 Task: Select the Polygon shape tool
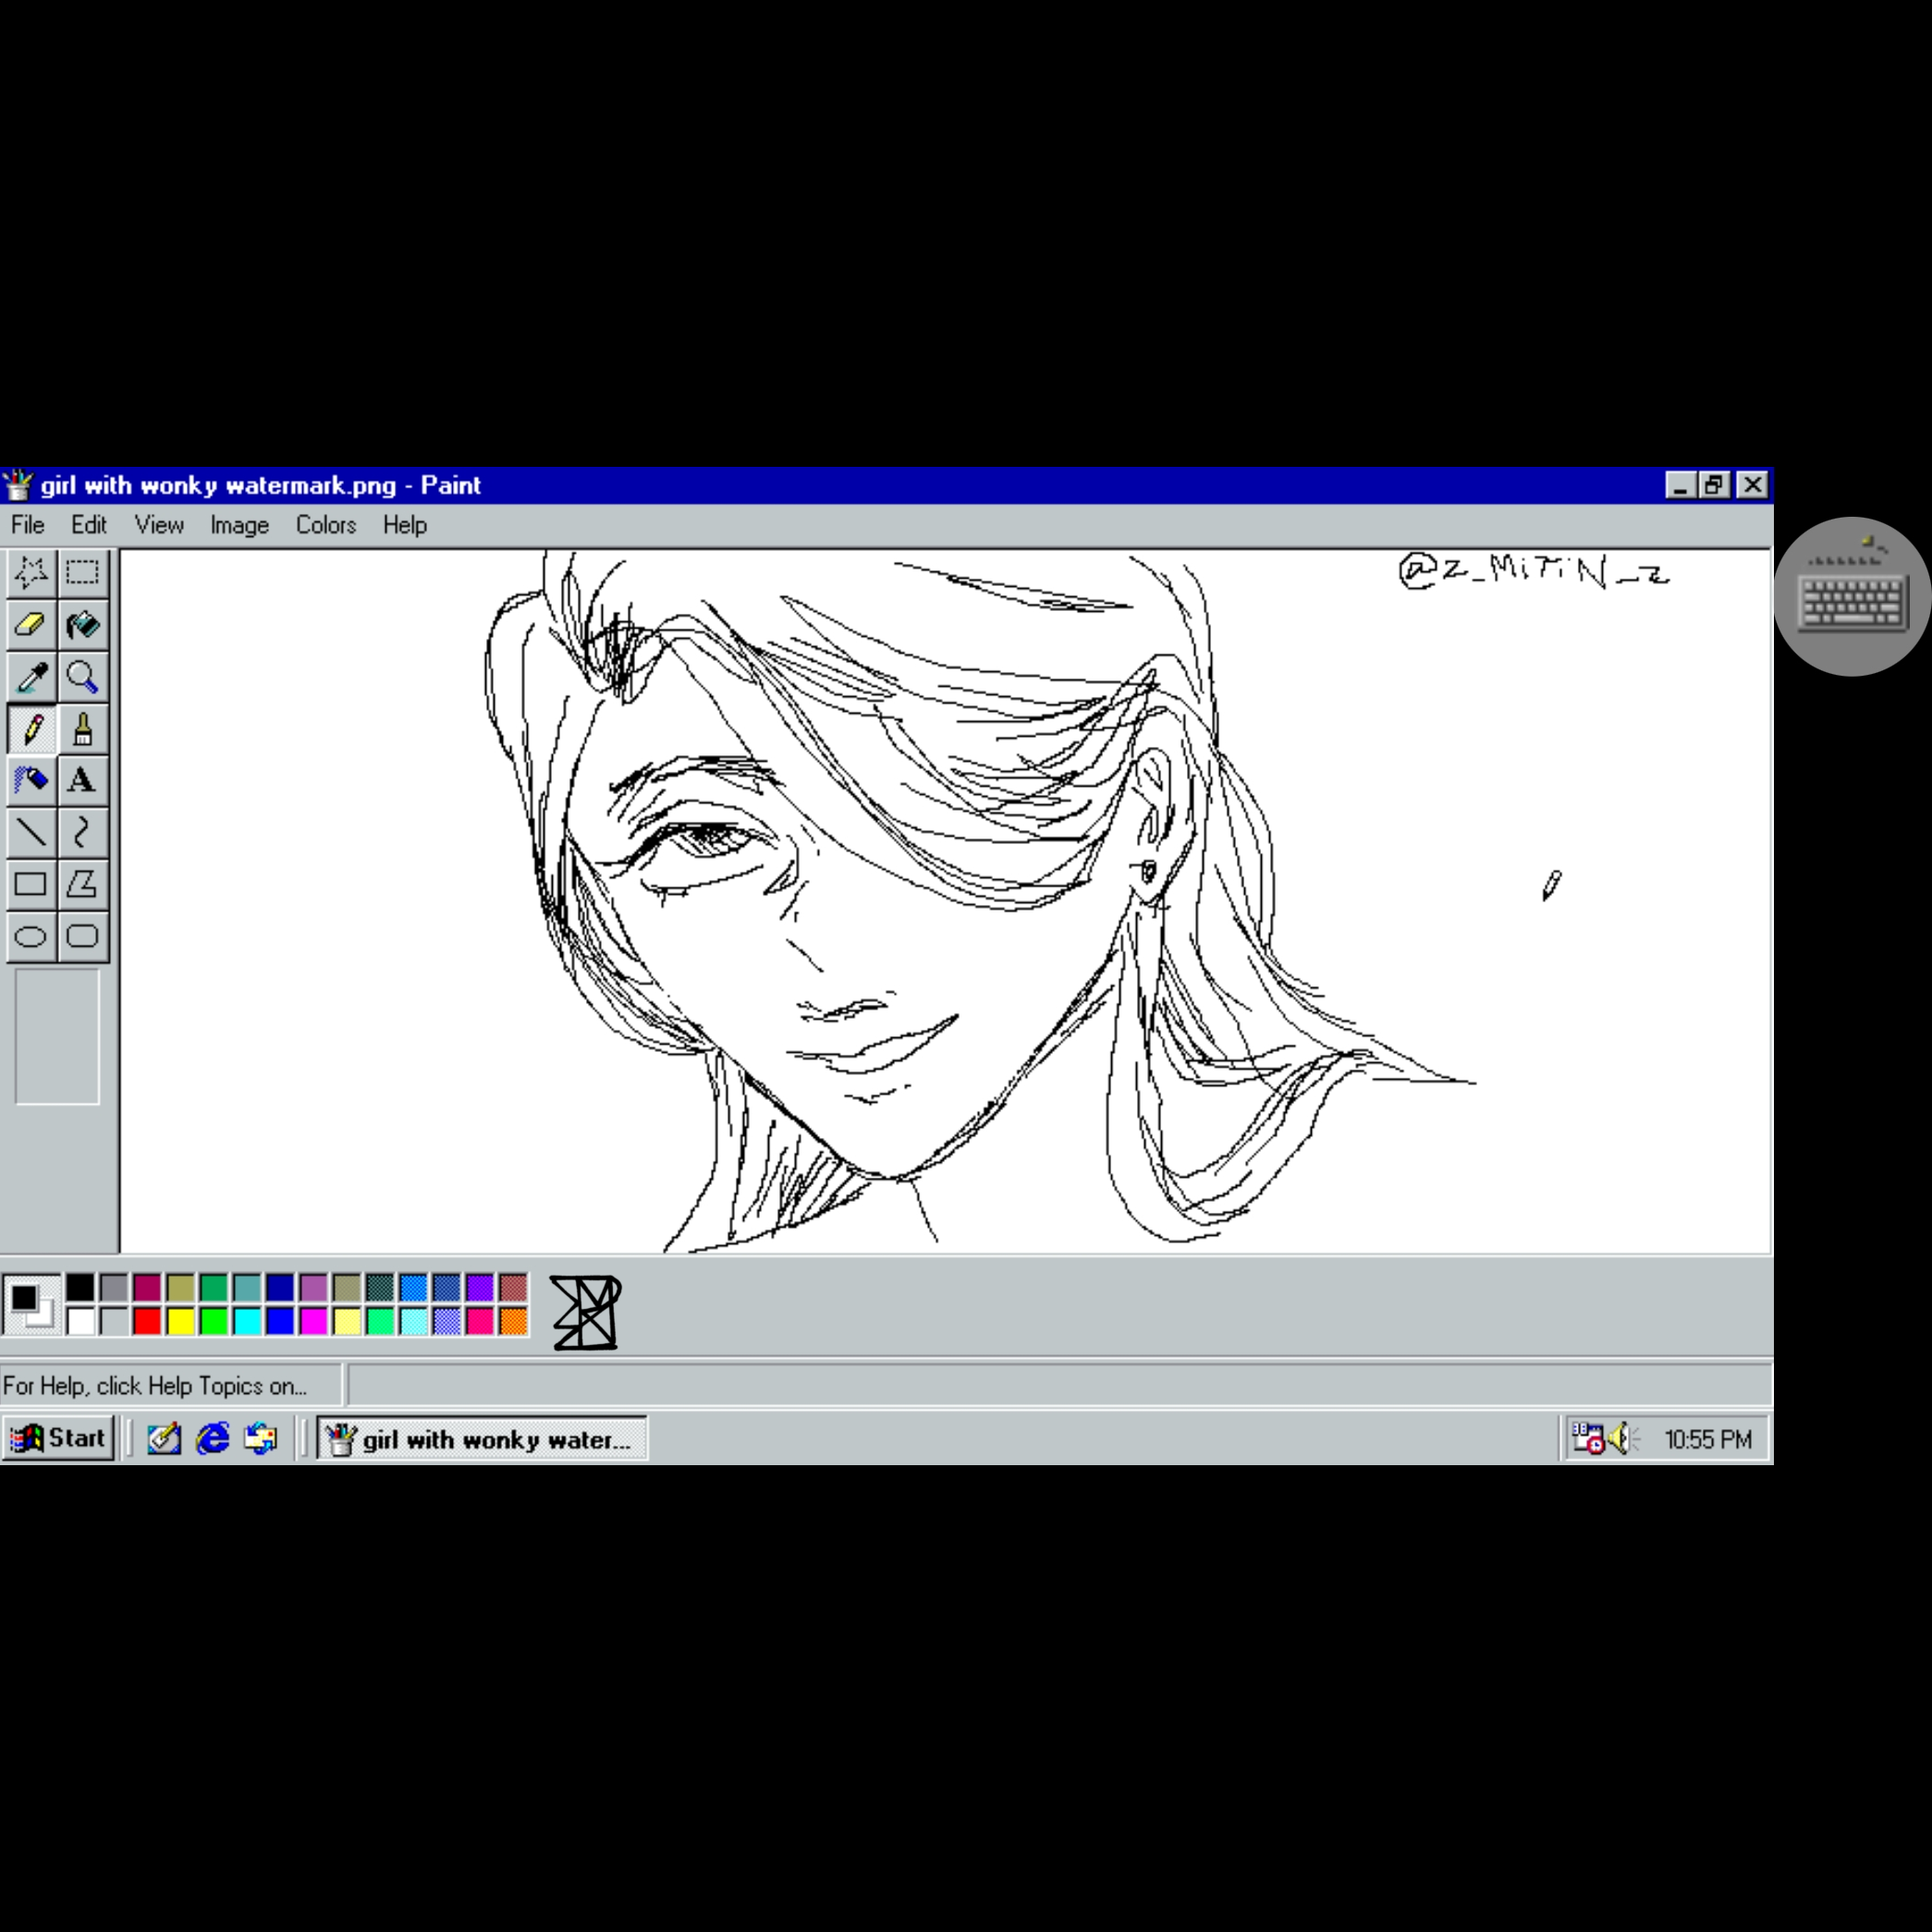83,885
